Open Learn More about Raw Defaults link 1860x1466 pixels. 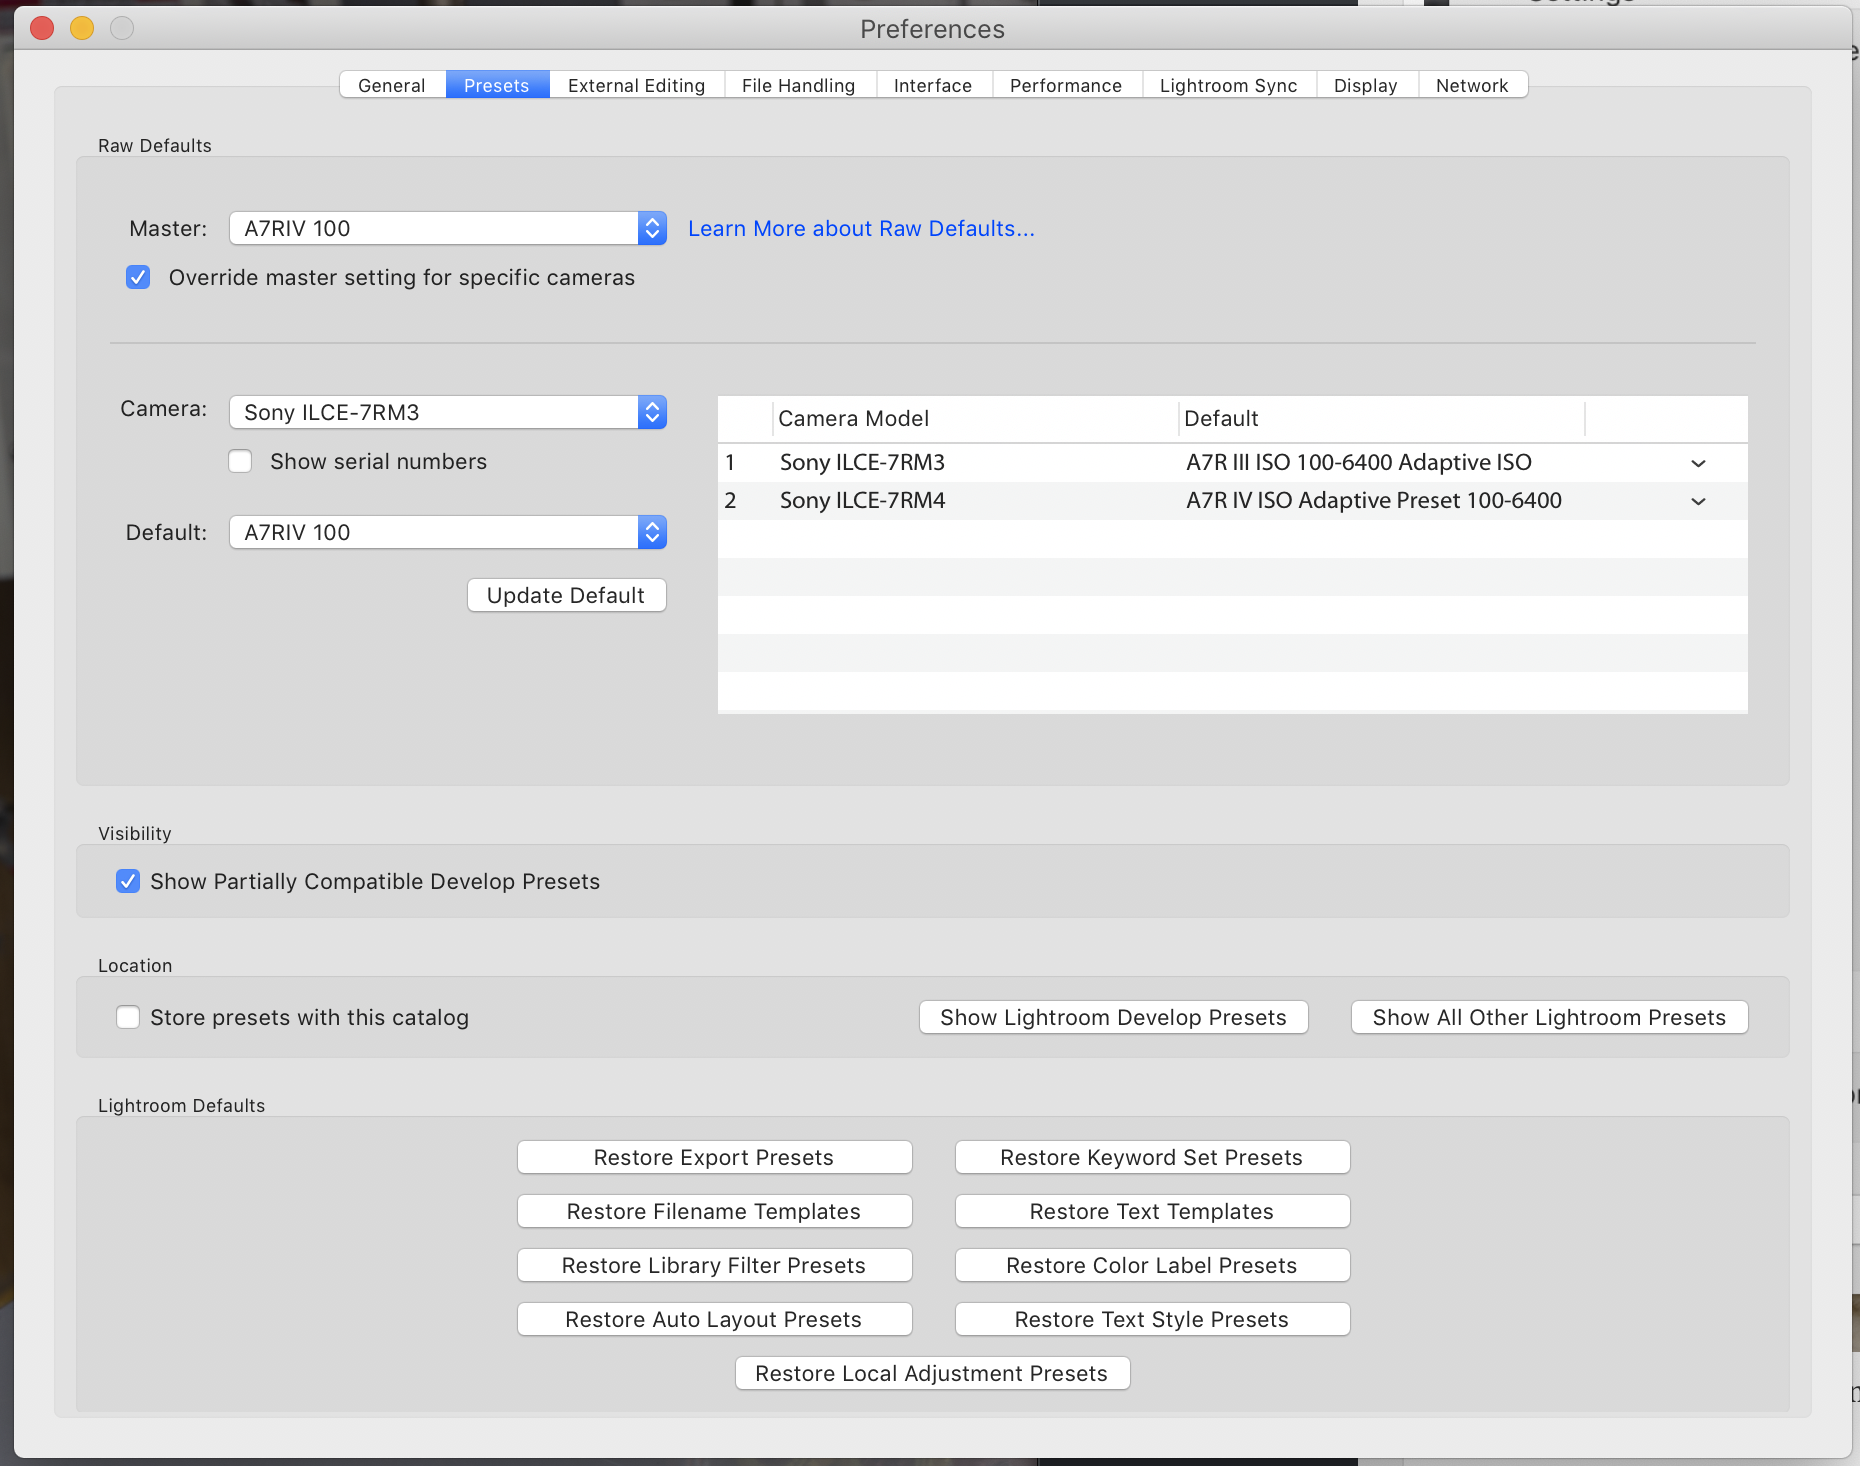[x=861, y=228]
